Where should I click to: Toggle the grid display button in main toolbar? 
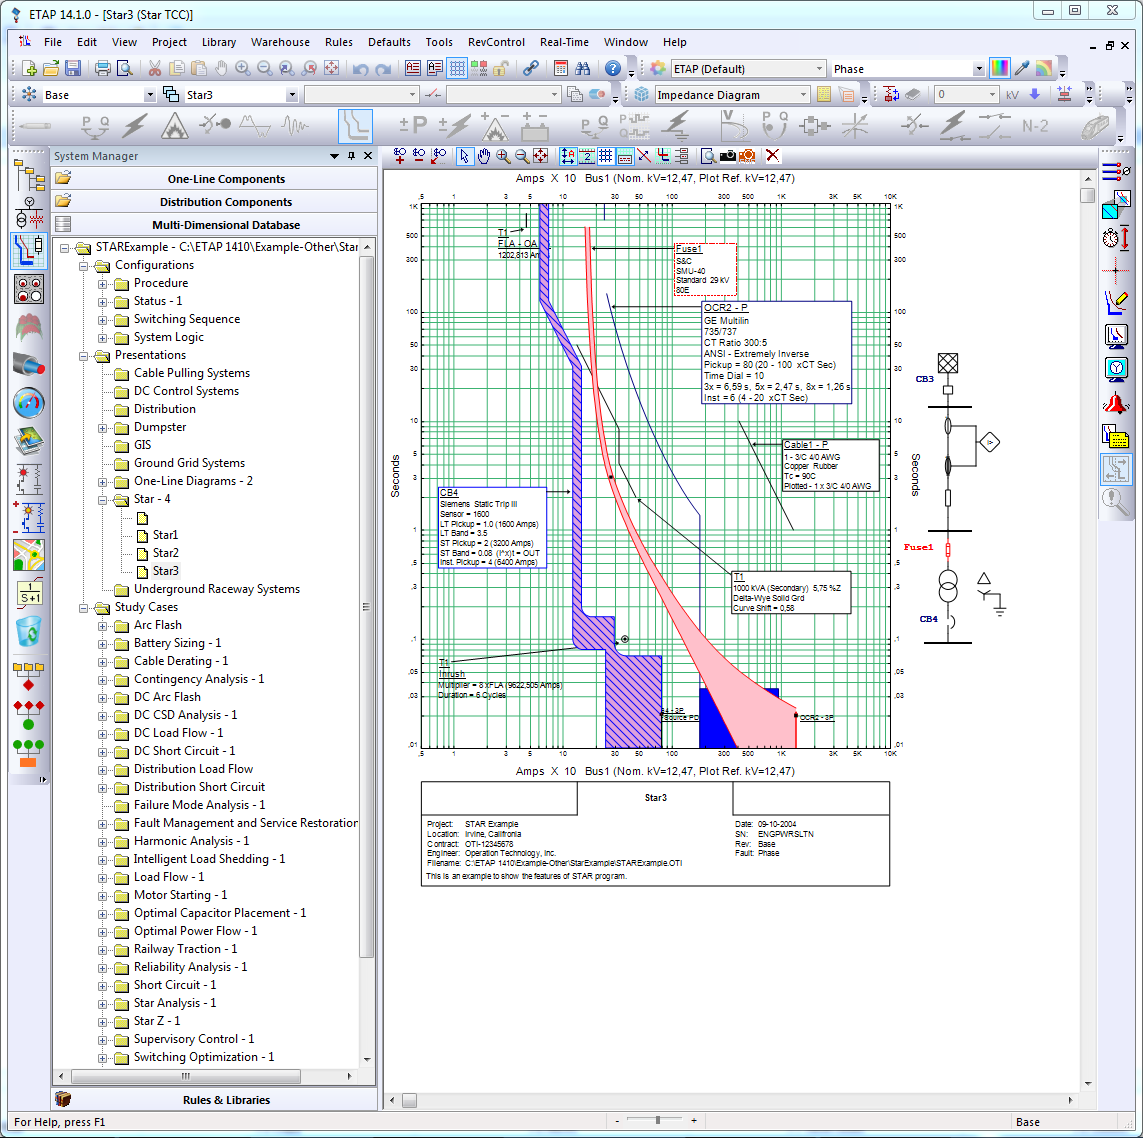coord(457,69)
